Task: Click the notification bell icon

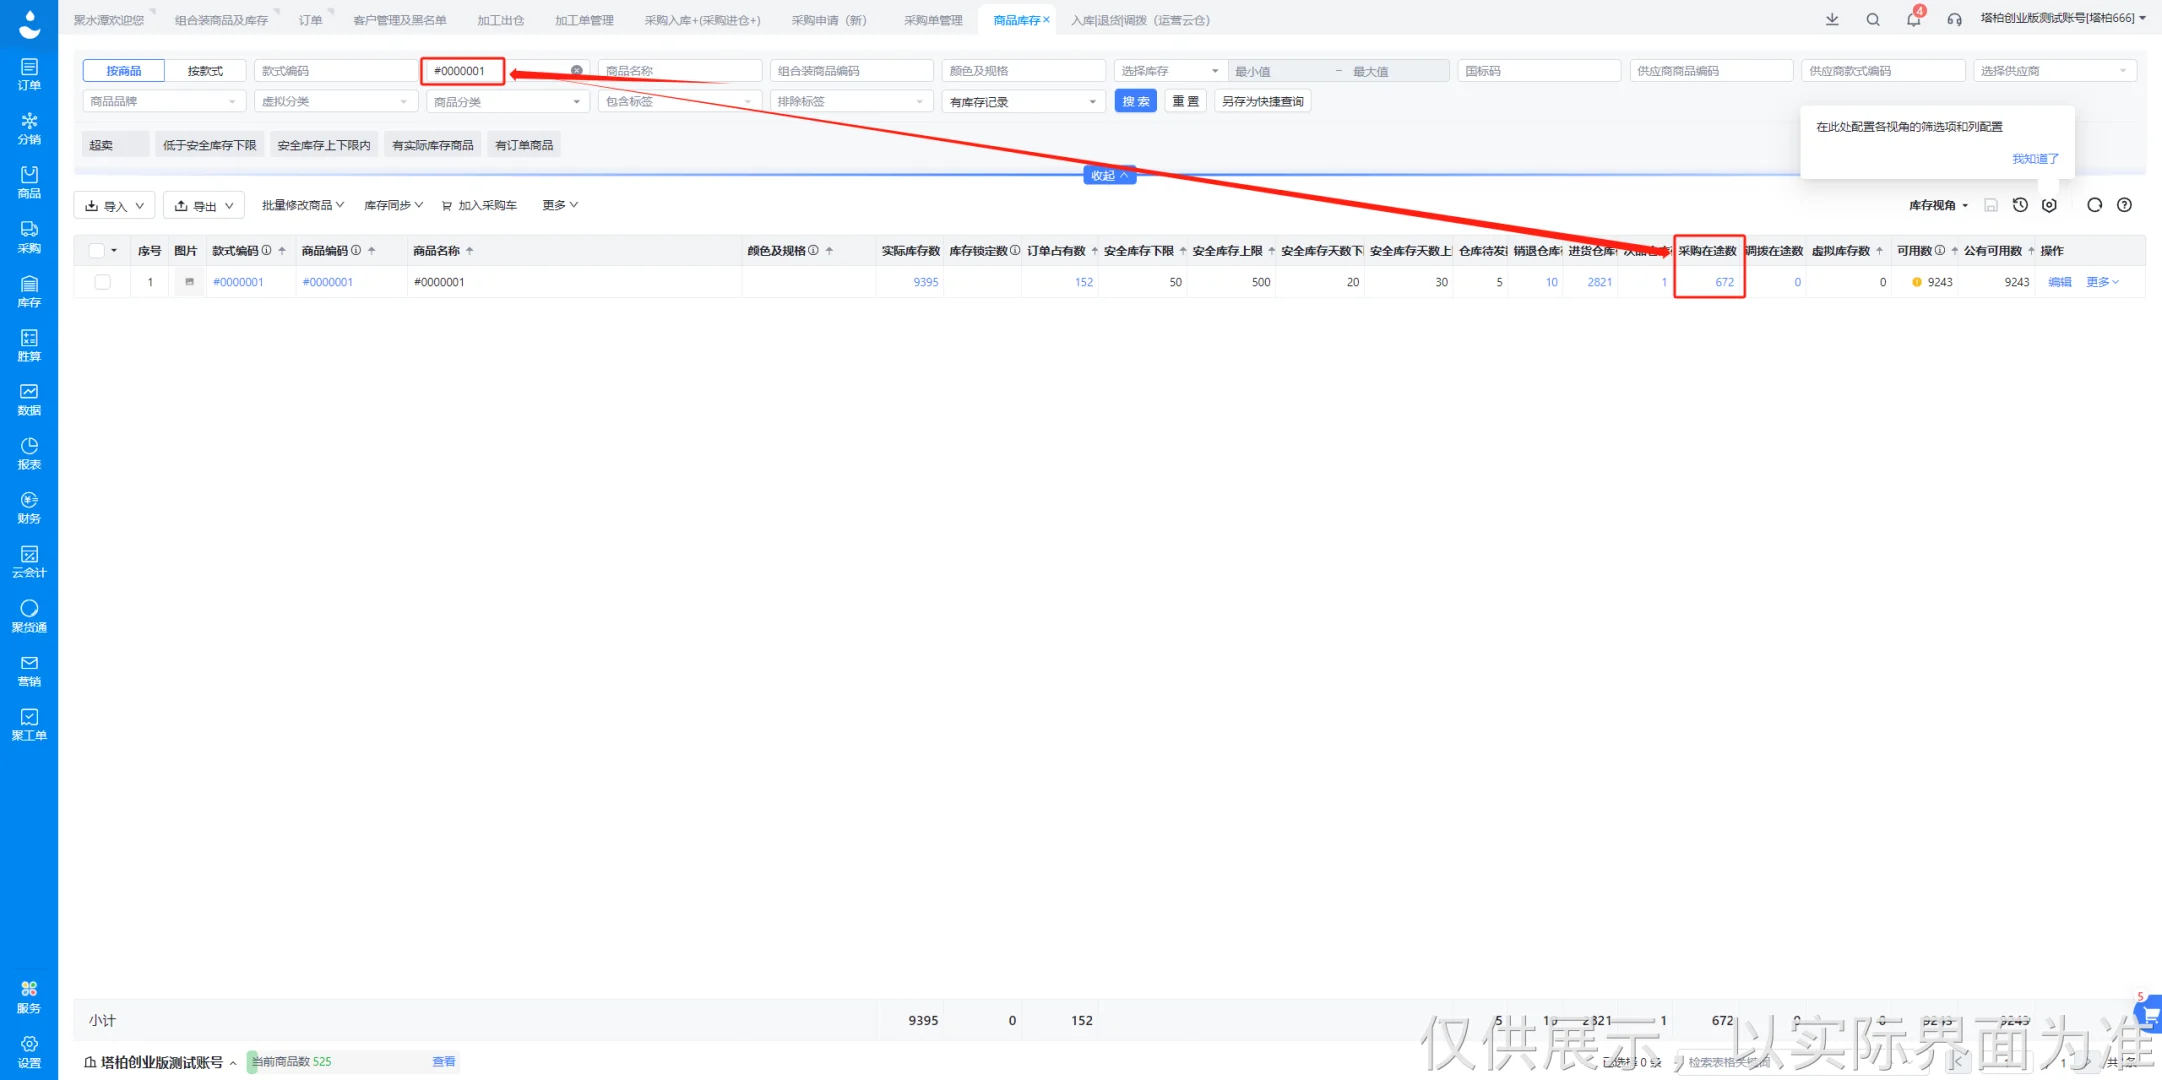Action: 1912,19
